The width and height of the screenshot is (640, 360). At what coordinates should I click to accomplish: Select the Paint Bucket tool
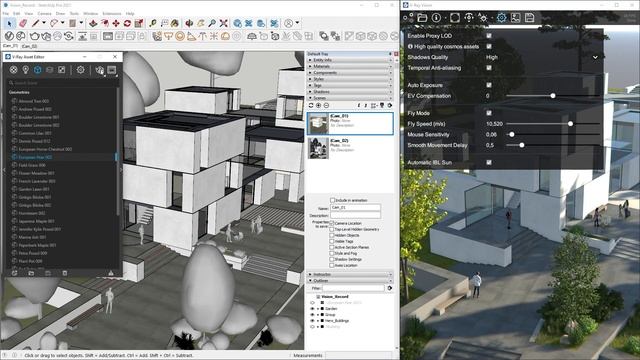pos(175,23)
